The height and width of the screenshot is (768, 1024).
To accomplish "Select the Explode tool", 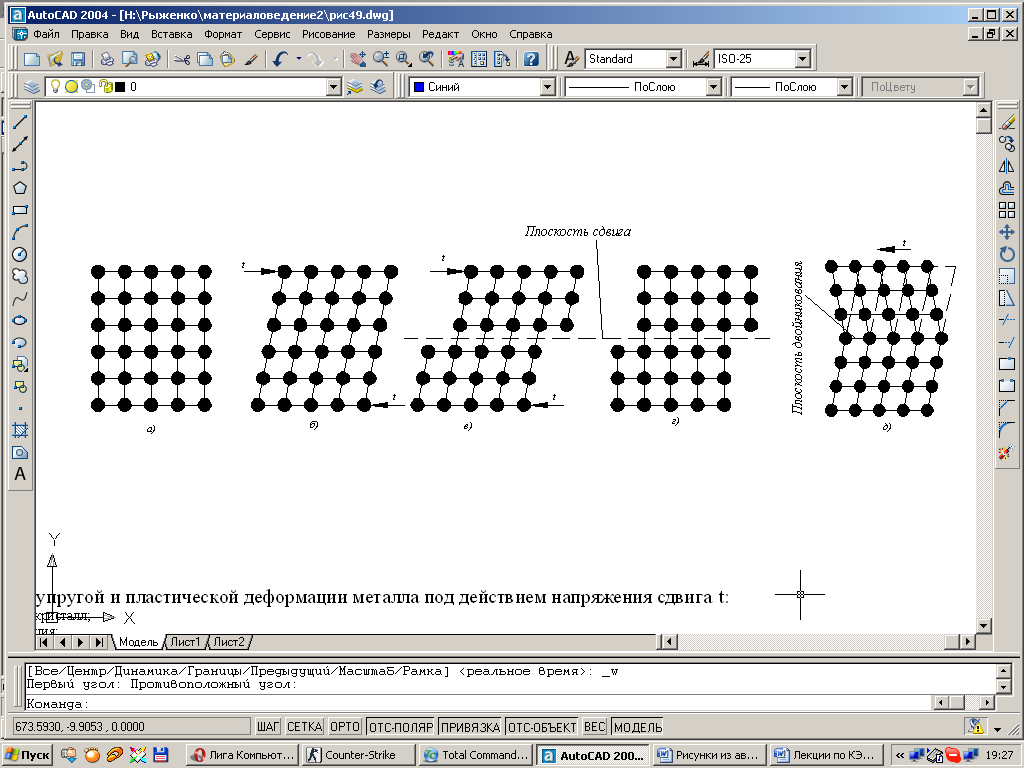I will click(1007, 452).
